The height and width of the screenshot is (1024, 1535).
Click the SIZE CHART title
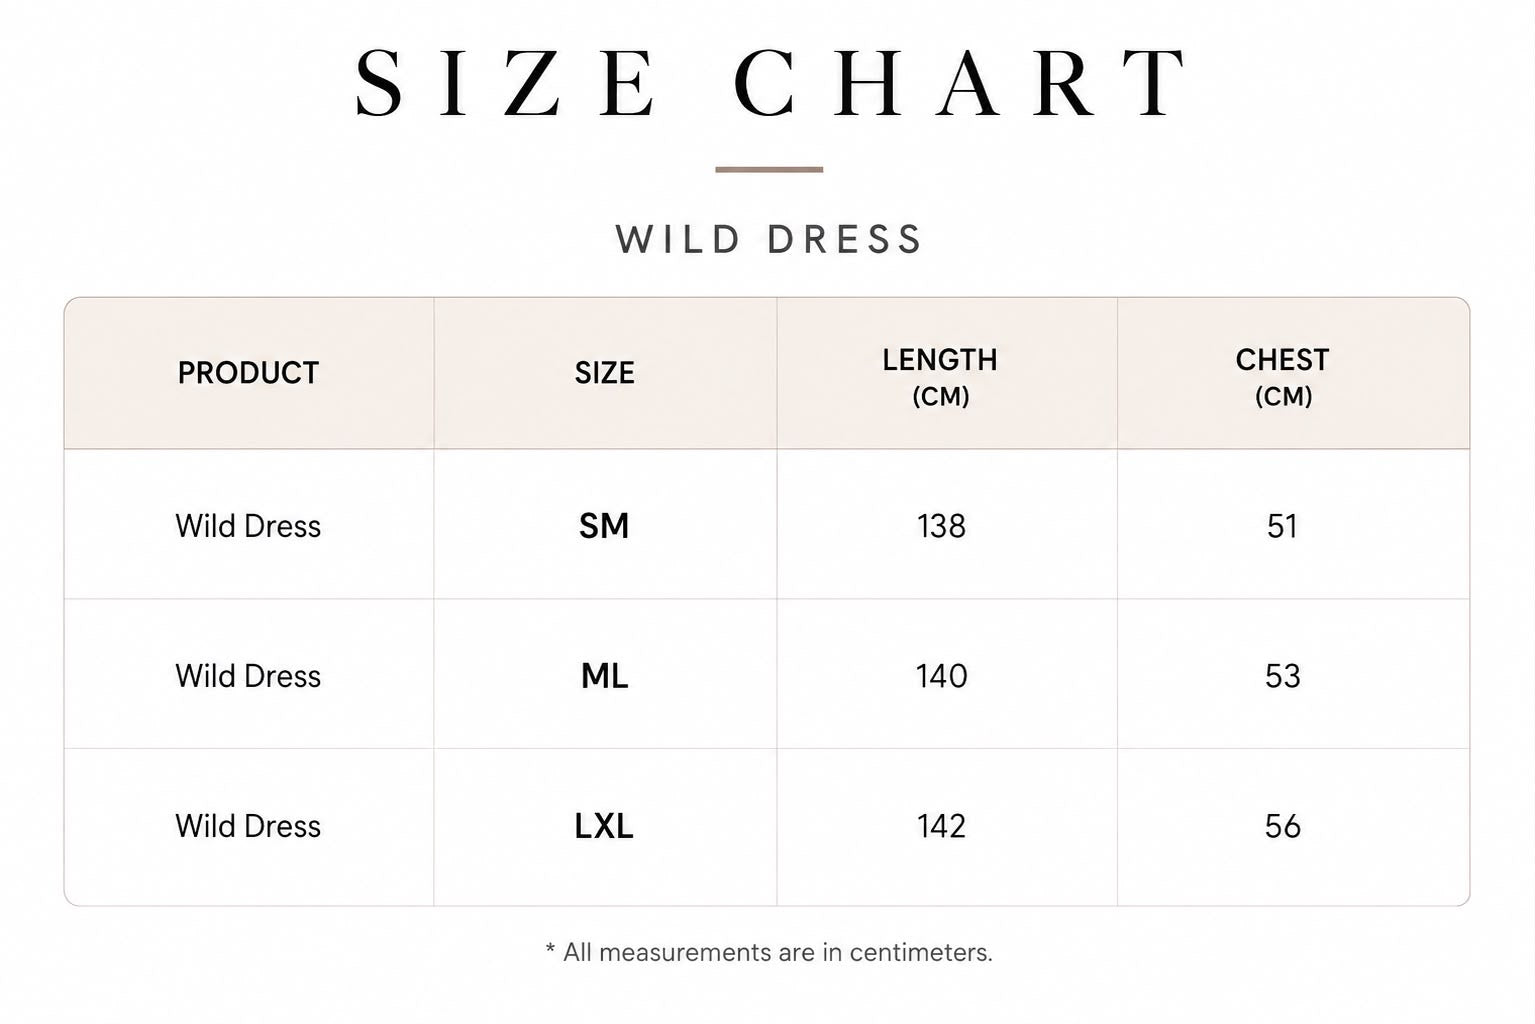770,83
